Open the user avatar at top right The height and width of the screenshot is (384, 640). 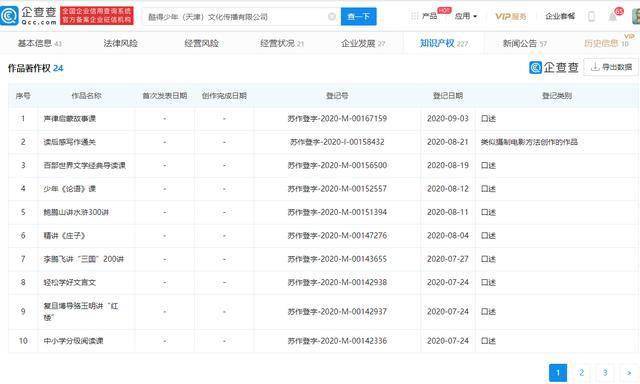(636, 16)
